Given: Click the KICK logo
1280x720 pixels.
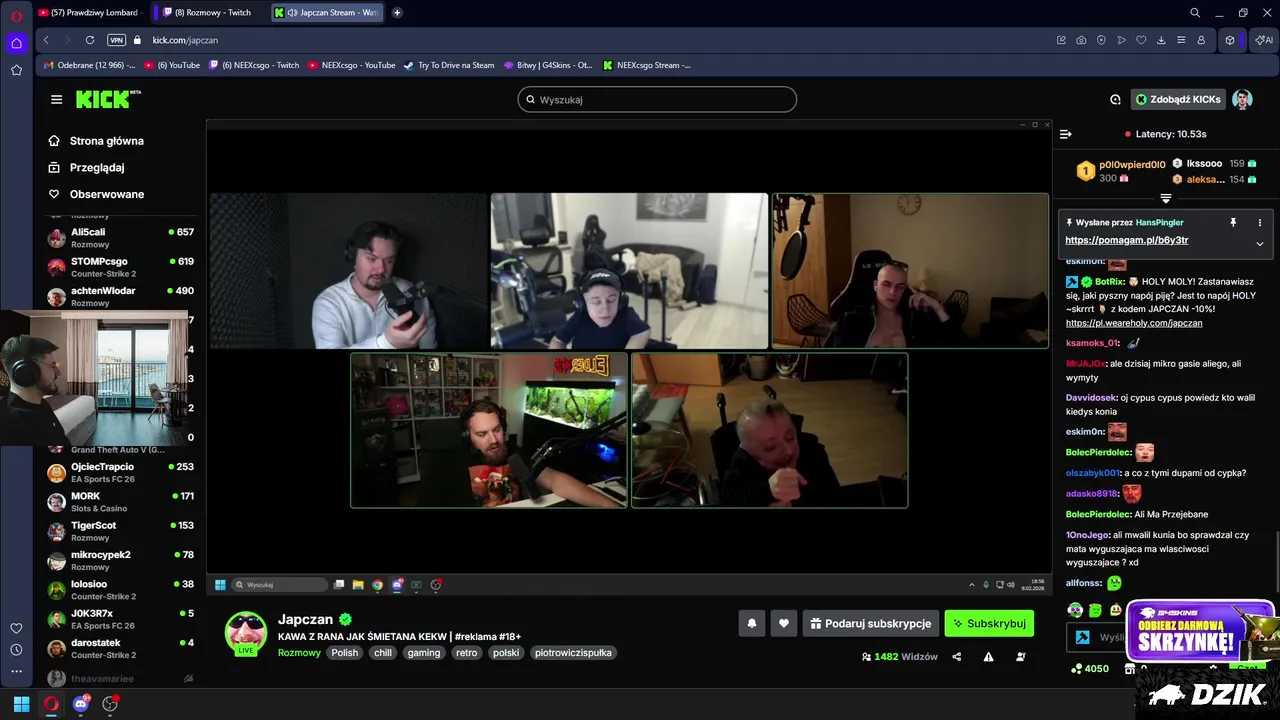Looking at the screenshot, I should pyautogui.click(x=108, y=99).
